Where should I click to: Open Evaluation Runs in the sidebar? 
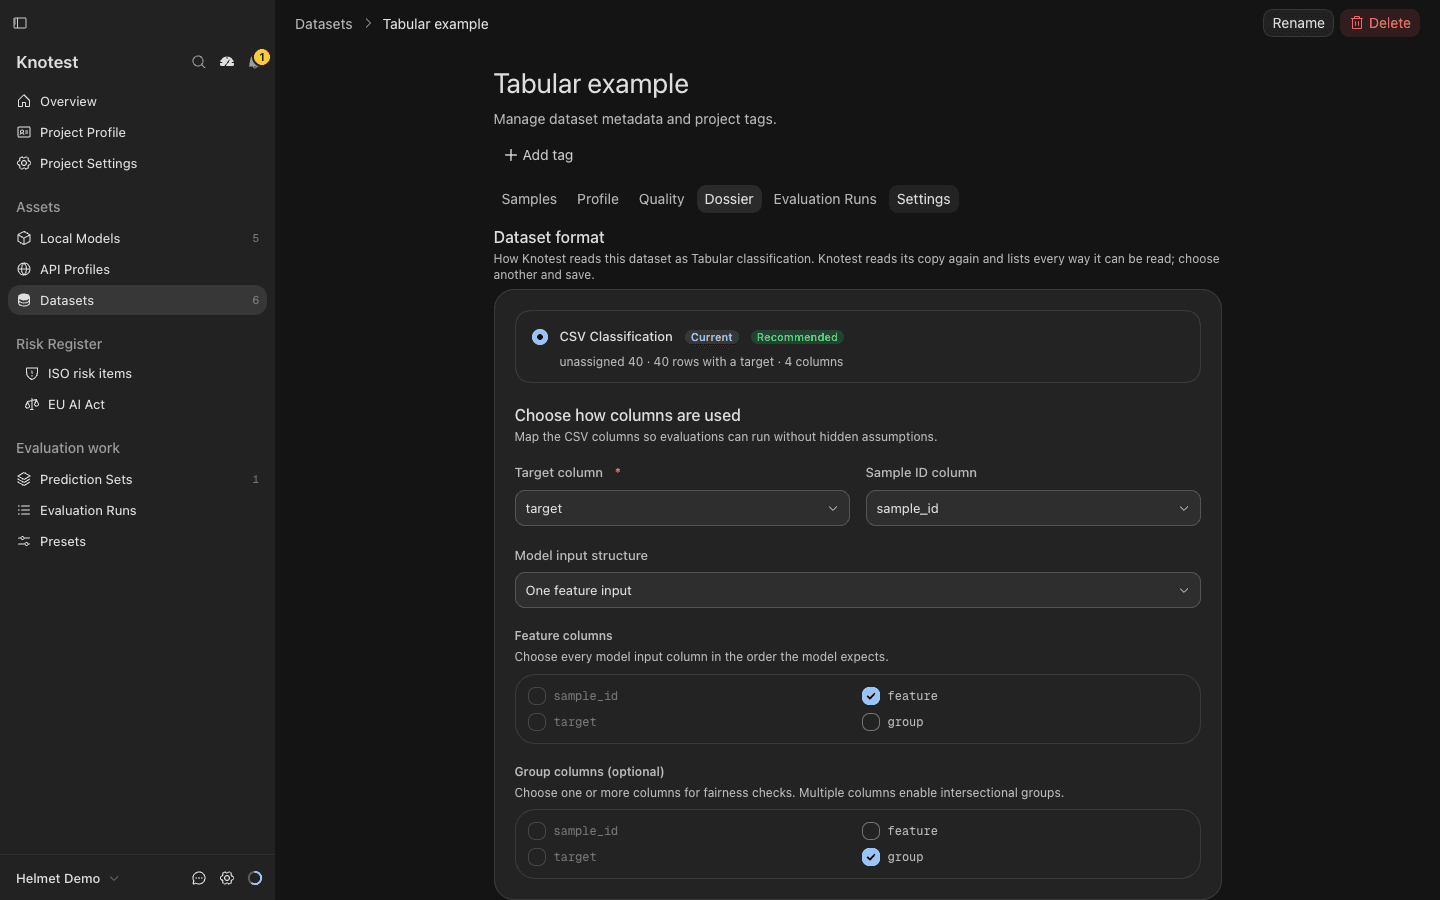(137, 510)
